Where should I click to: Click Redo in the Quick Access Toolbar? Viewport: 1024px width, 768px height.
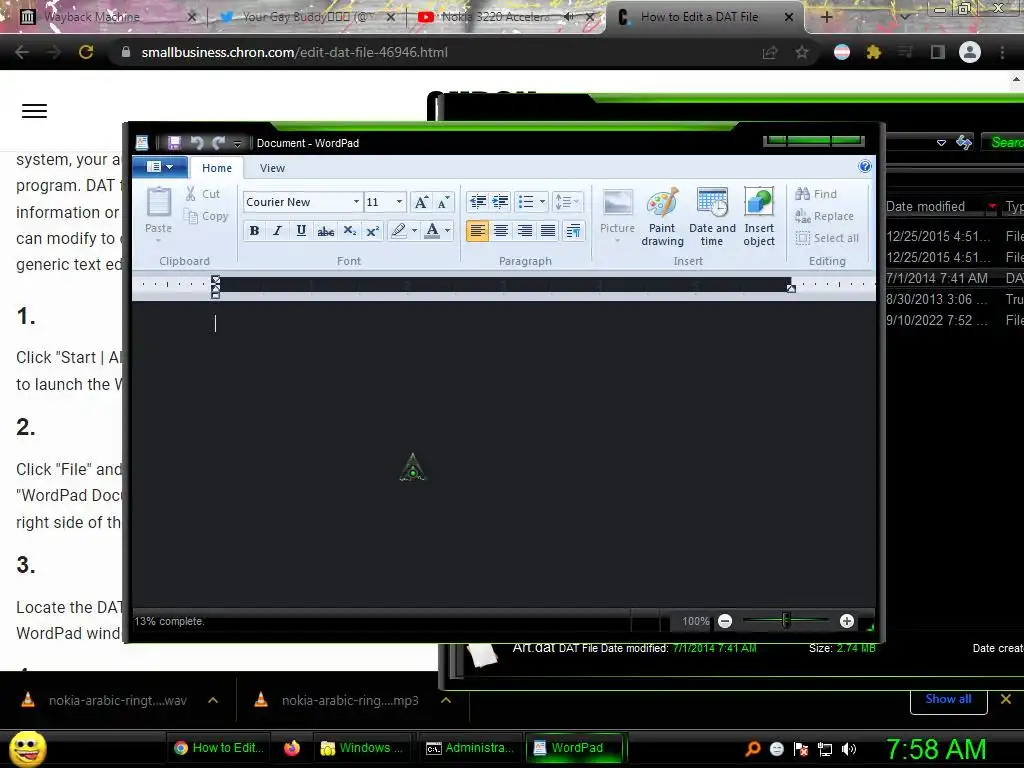218,142
